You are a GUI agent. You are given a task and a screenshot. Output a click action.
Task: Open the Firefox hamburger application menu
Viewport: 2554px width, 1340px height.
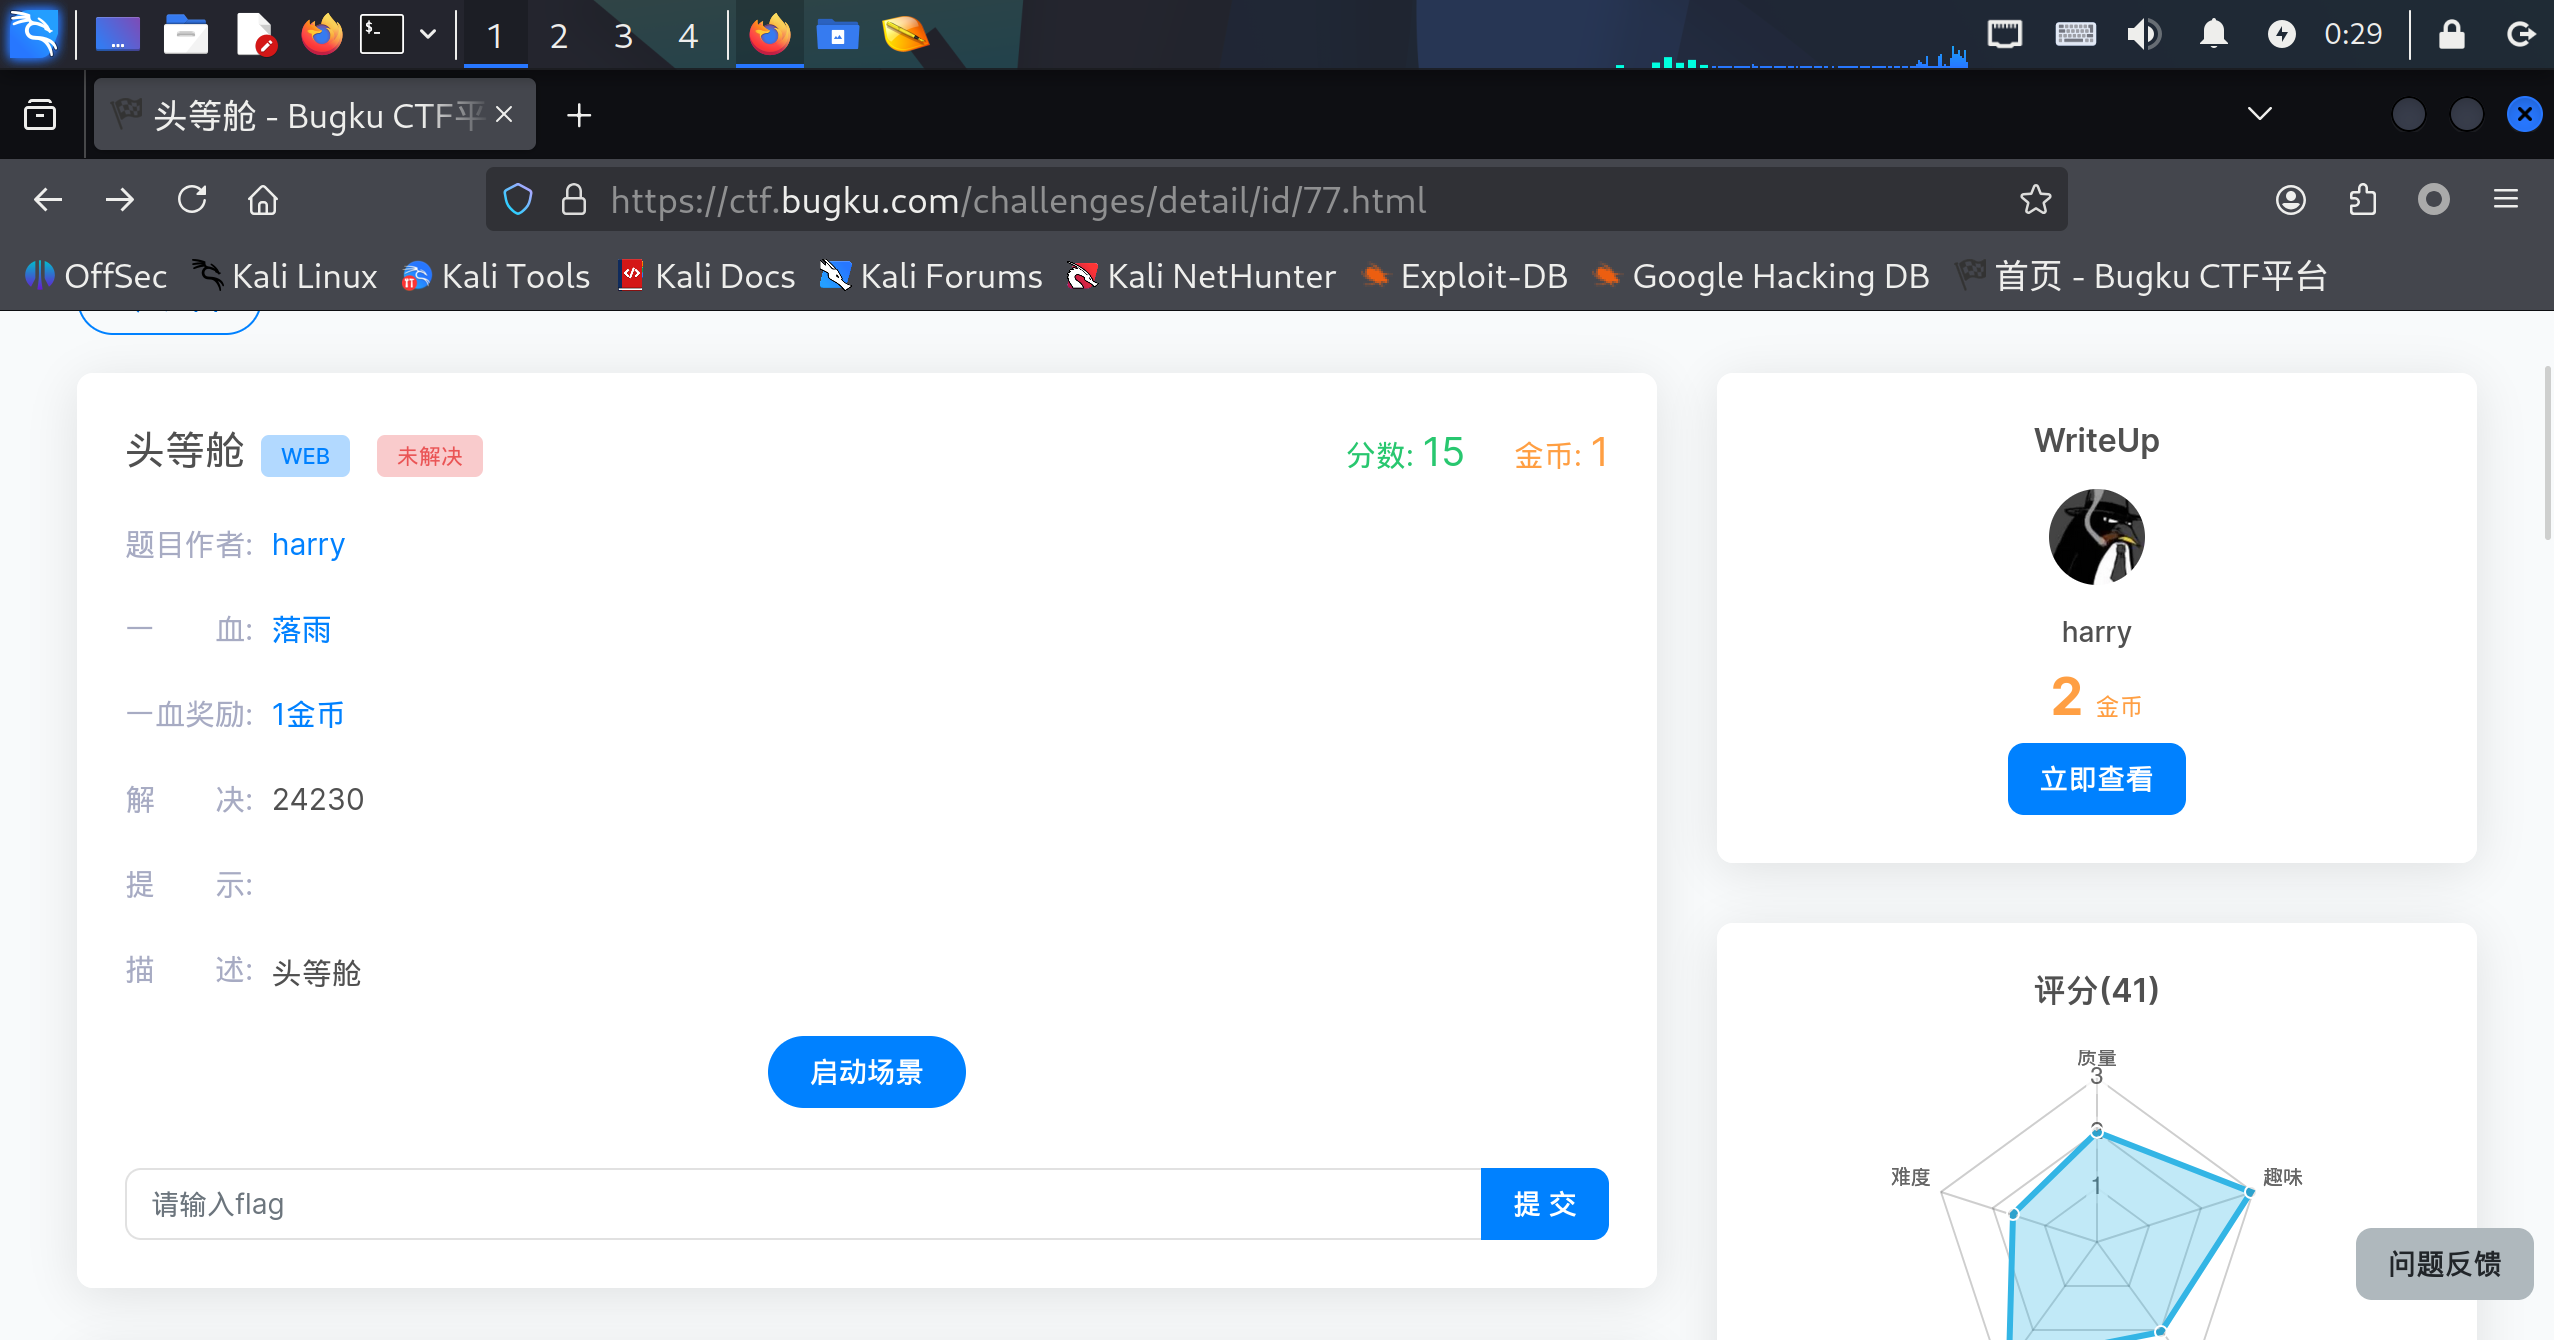click(2505, 200)
